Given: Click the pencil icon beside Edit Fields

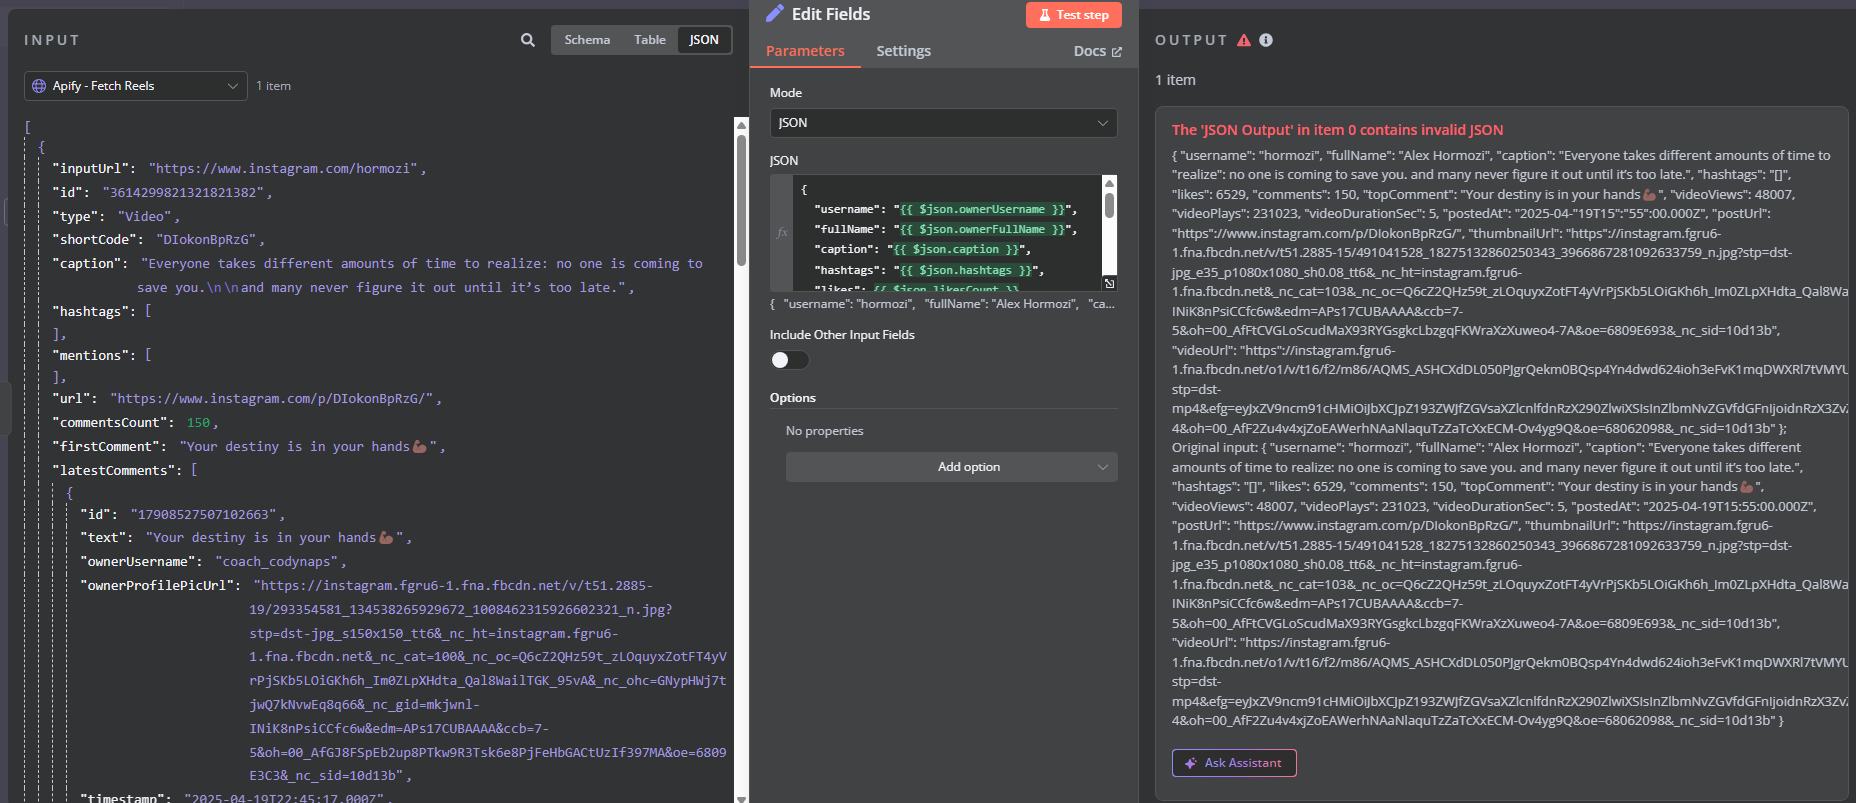Looking at the screenshot, I should click(775, 13).
